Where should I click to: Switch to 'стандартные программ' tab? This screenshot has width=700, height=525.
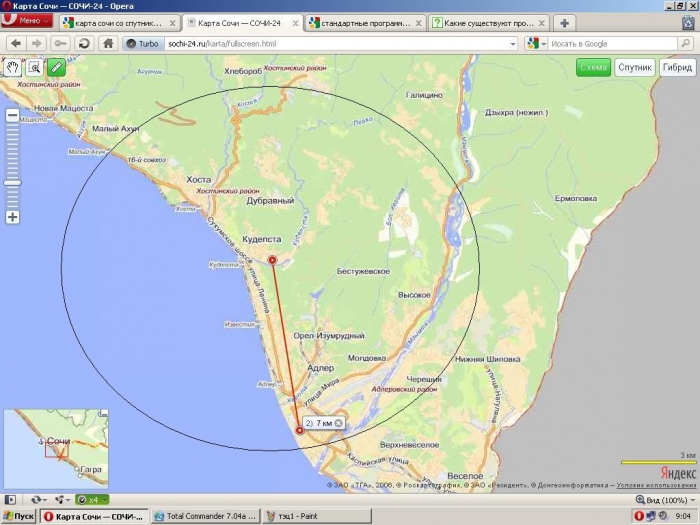click(360, 22)
